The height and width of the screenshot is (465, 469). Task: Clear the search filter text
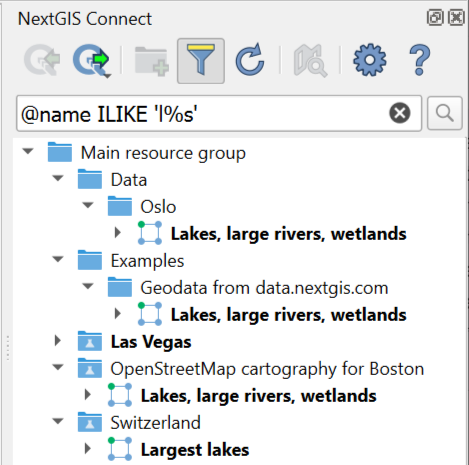(400, 113)
